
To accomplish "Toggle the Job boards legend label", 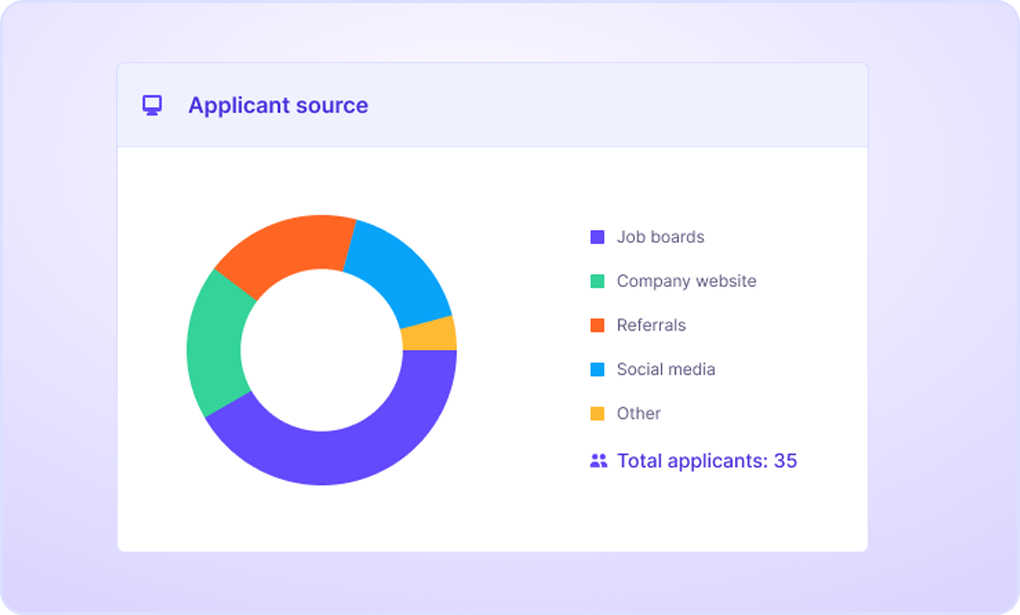I will pyautogui.click(x=660, y=237).
